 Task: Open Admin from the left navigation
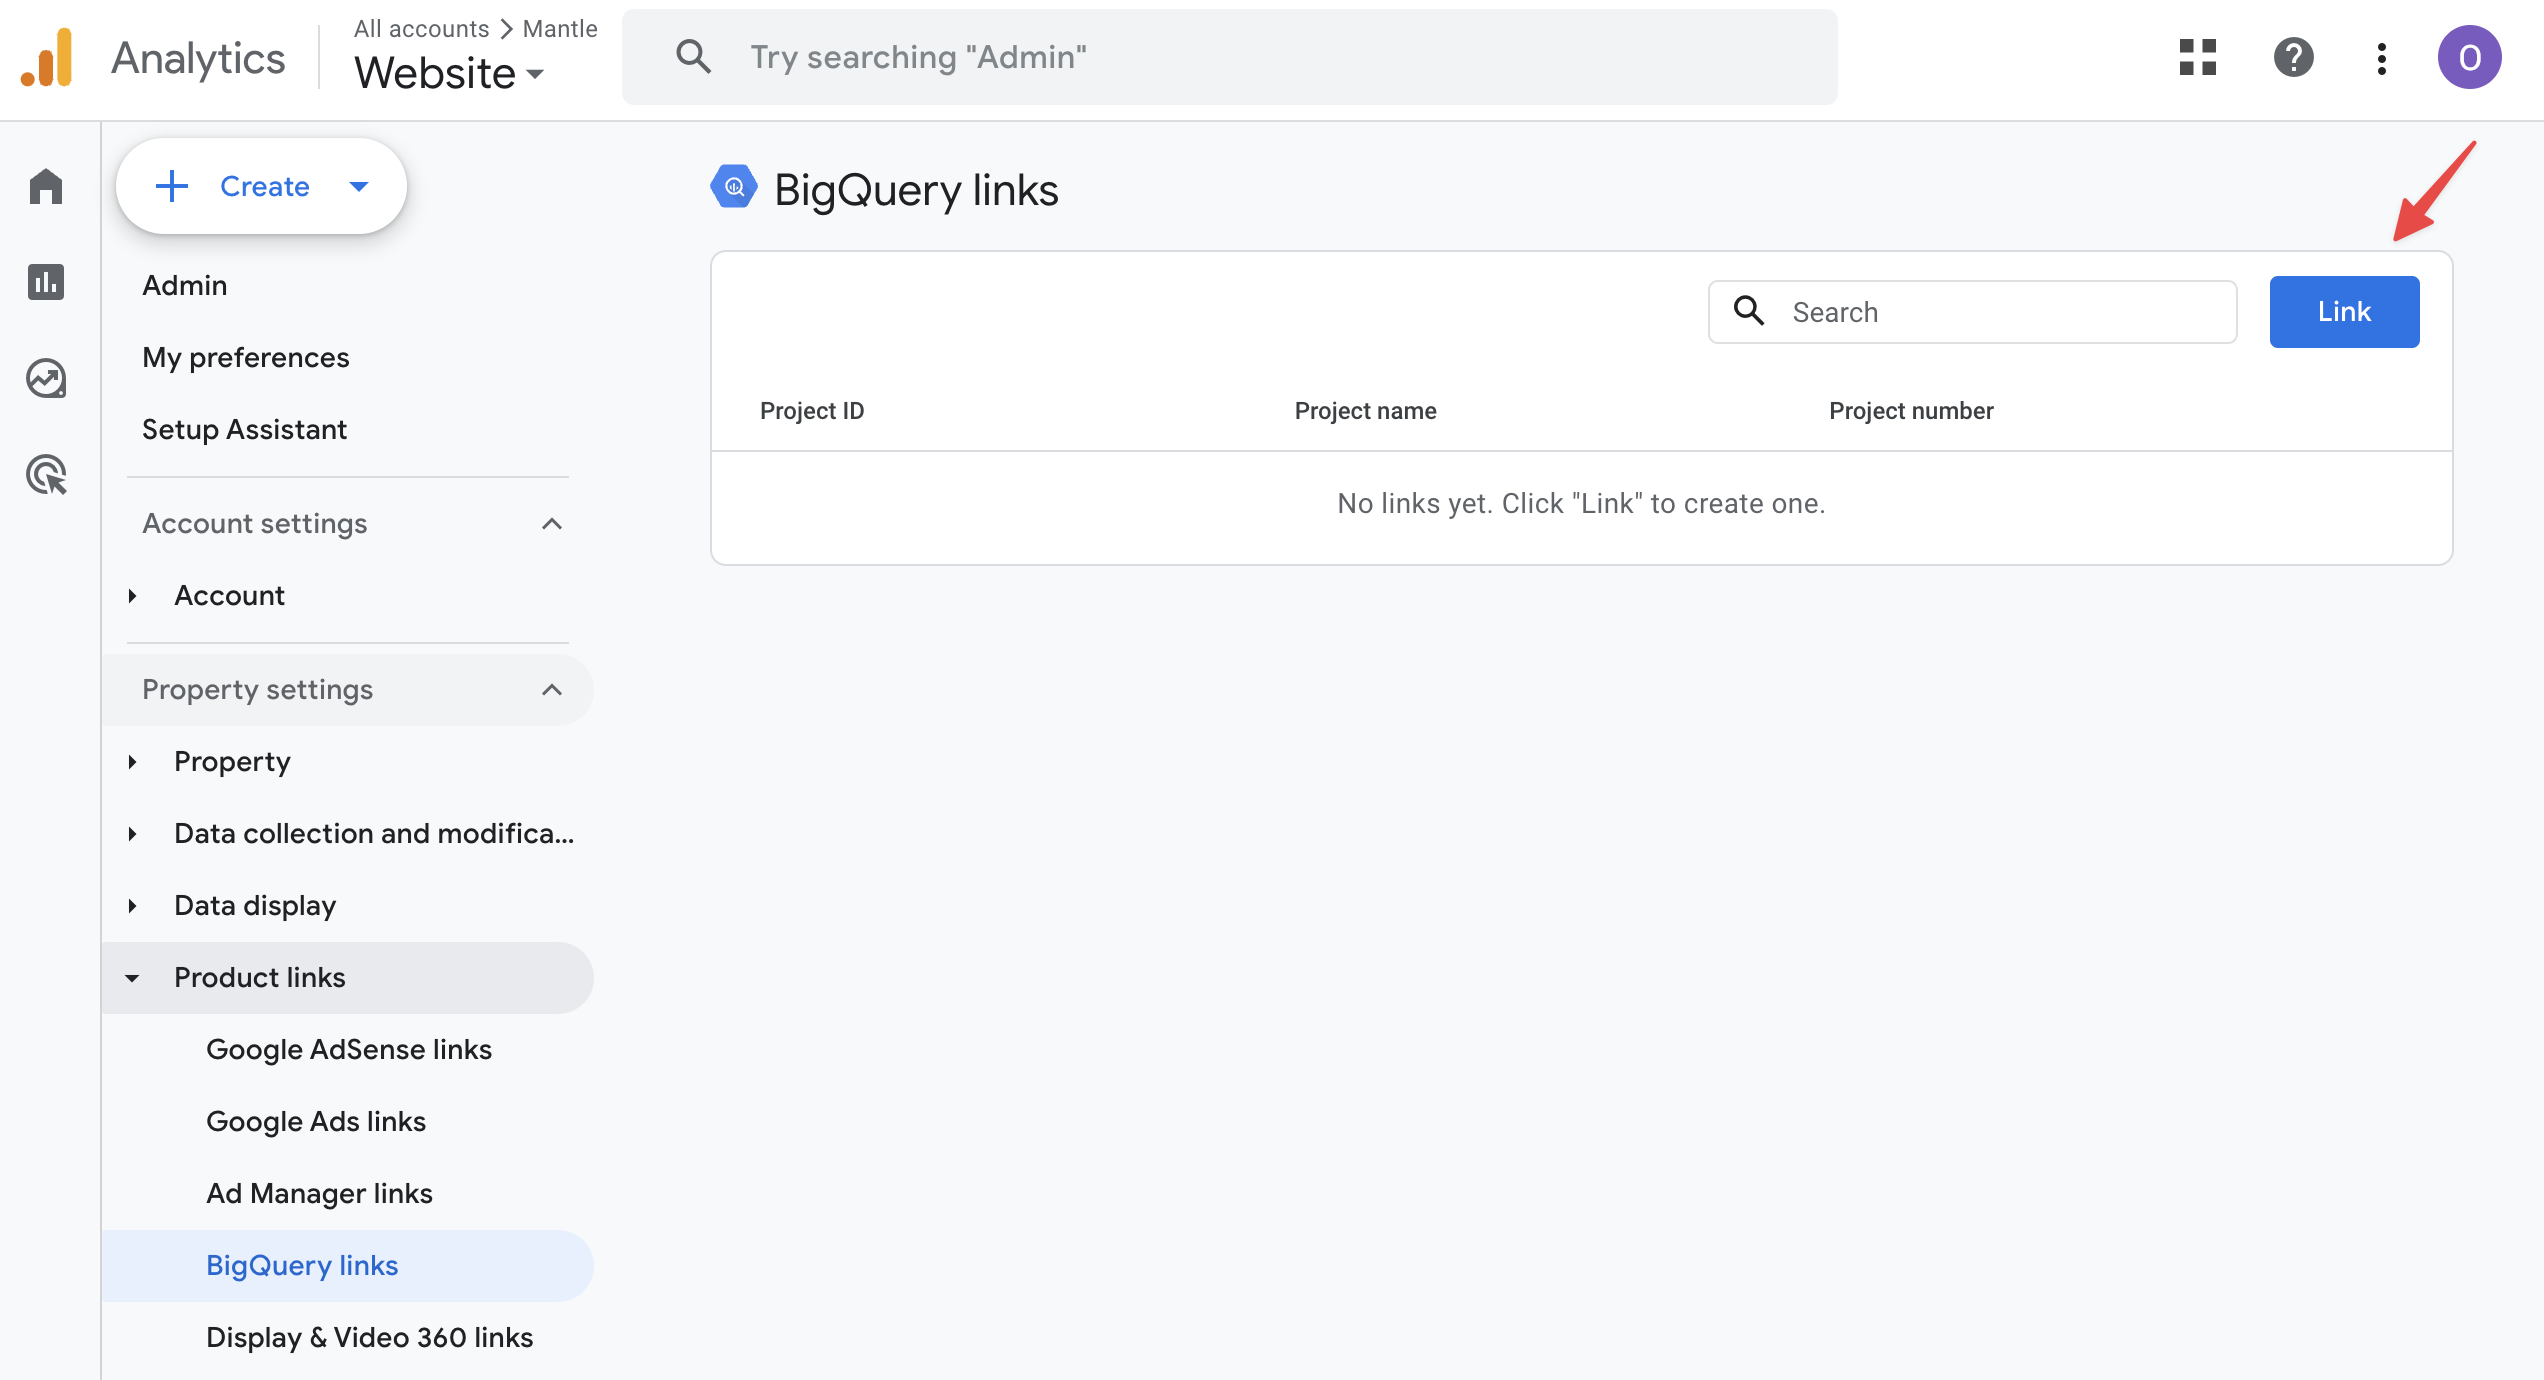pos(184,285)
